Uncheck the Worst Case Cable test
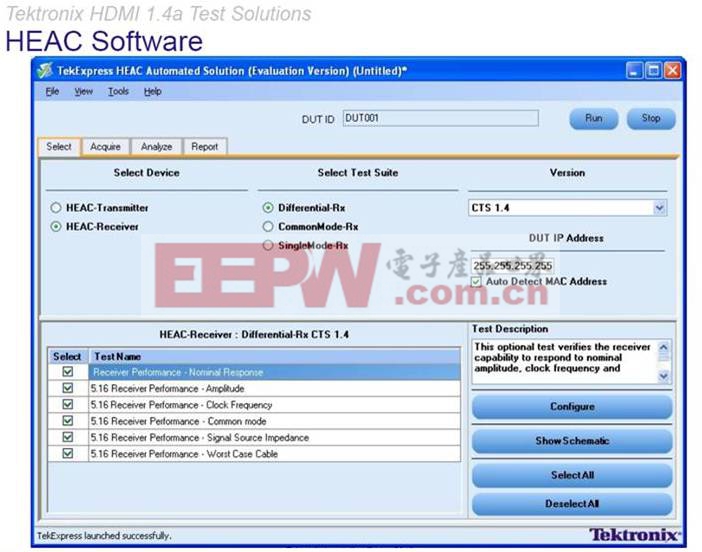 [68, 454]
